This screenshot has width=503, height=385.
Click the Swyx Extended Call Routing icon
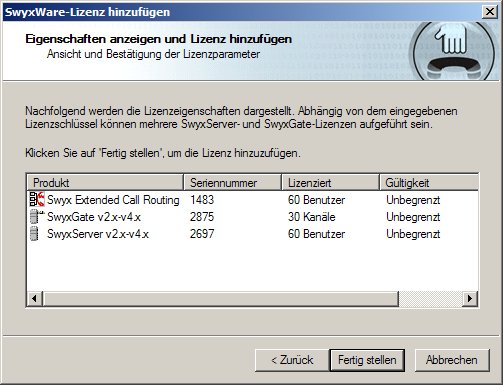(x=37, y=199)
